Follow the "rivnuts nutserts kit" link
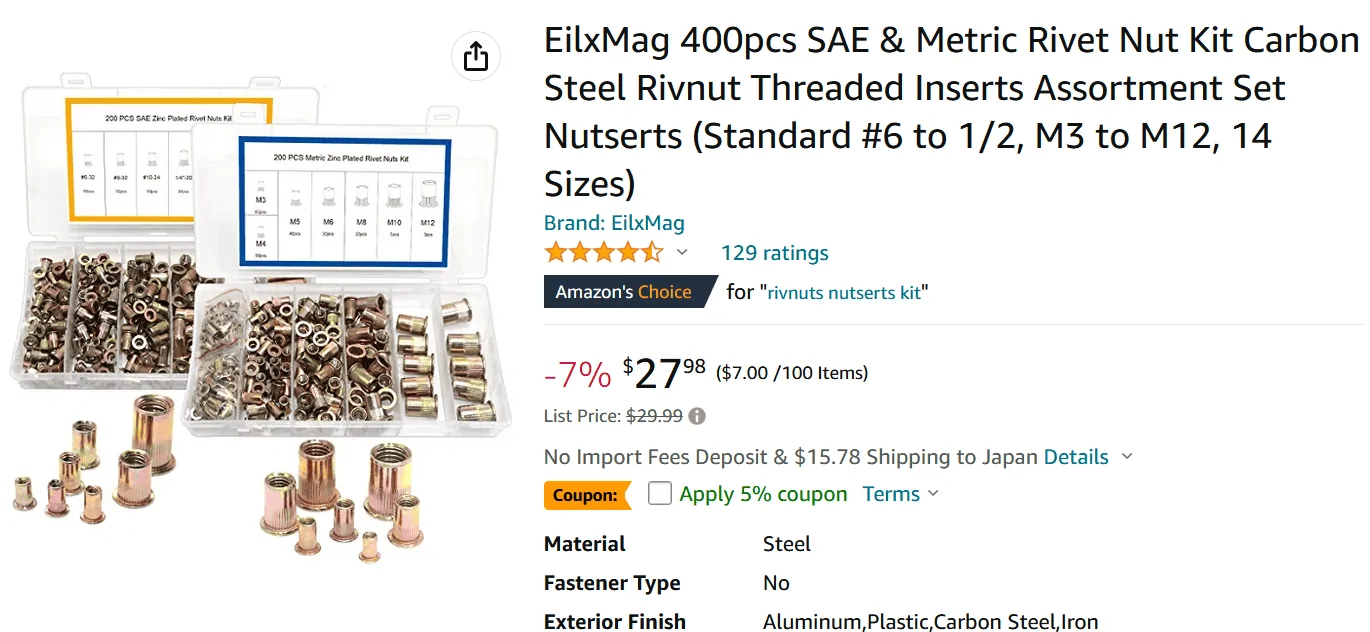Viewport: 1370px width, 632px height. 844,293
